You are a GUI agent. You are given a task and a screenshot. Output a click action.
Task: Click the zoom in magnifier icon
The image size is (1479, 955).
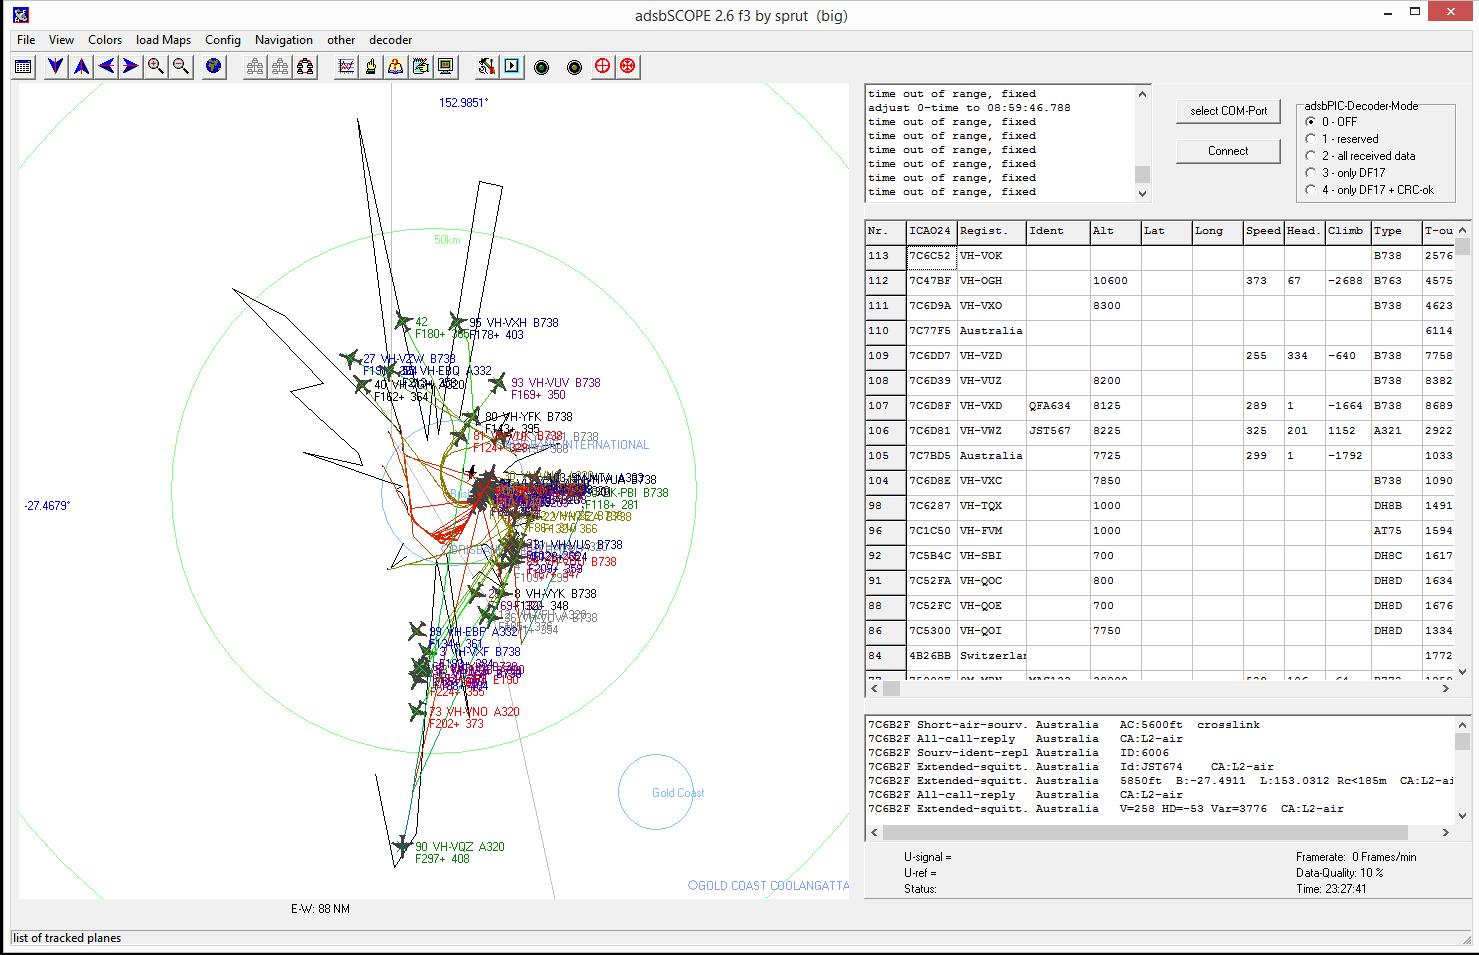156,67
